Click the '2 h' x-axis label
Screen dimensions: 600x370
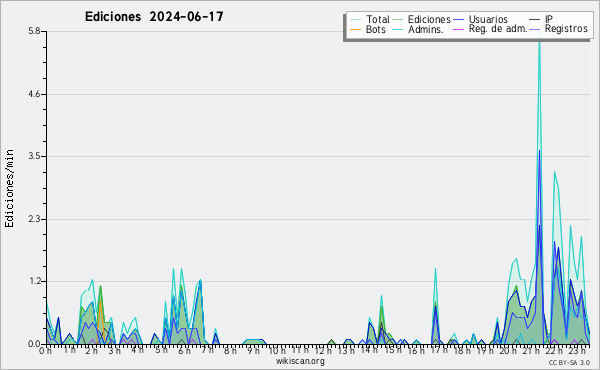pyautogui.click(x=91, y=351)
